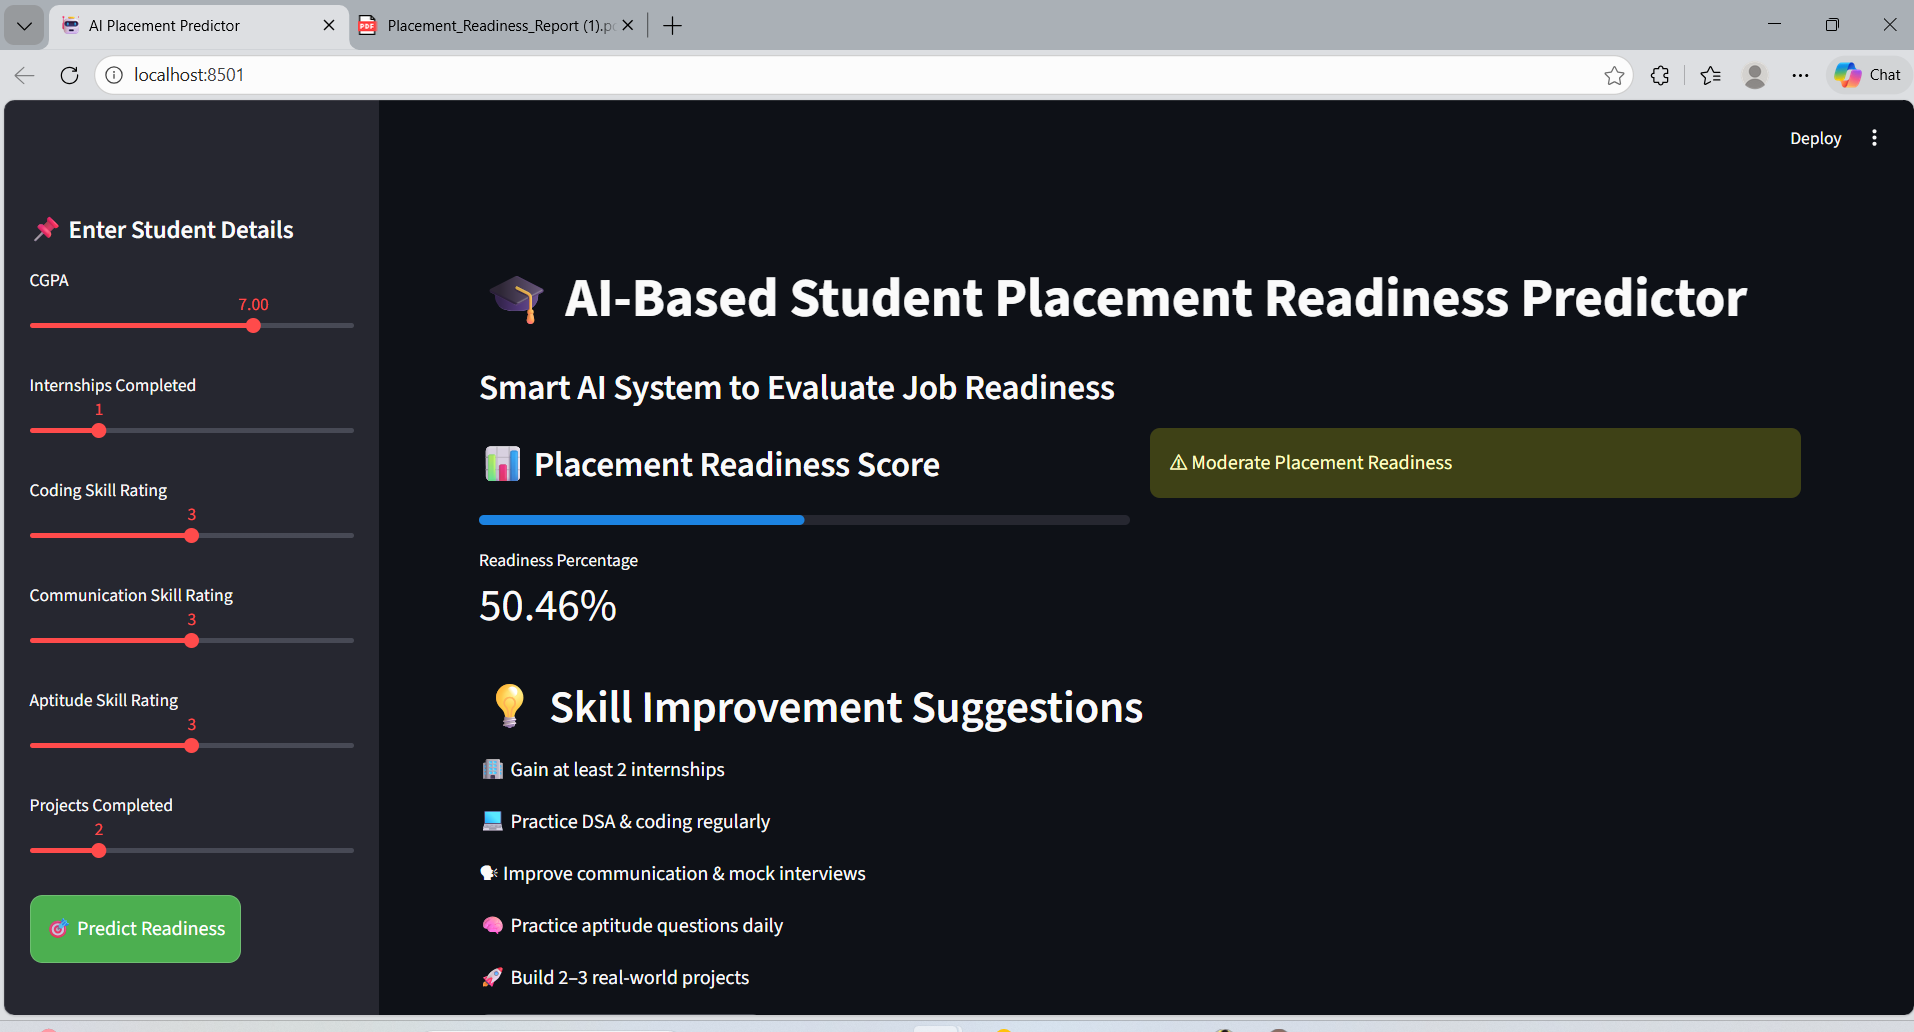
Task: Close the Placement_Readiness_Report tab
Action: click(x=628, y=25)
